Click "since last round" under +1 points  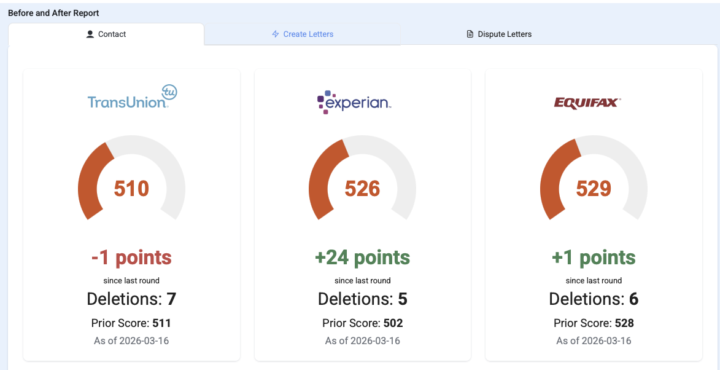tap(594, 280)
